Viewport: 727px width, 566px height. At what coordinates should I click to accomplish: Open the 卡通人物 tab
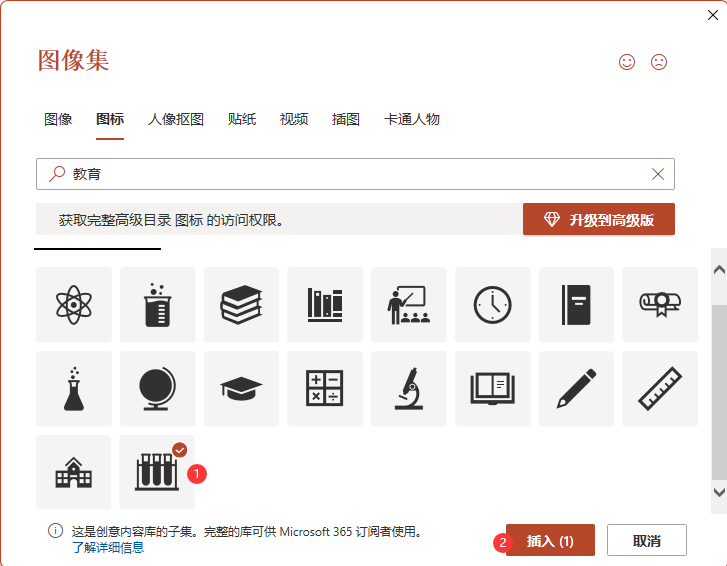(412, 119)
